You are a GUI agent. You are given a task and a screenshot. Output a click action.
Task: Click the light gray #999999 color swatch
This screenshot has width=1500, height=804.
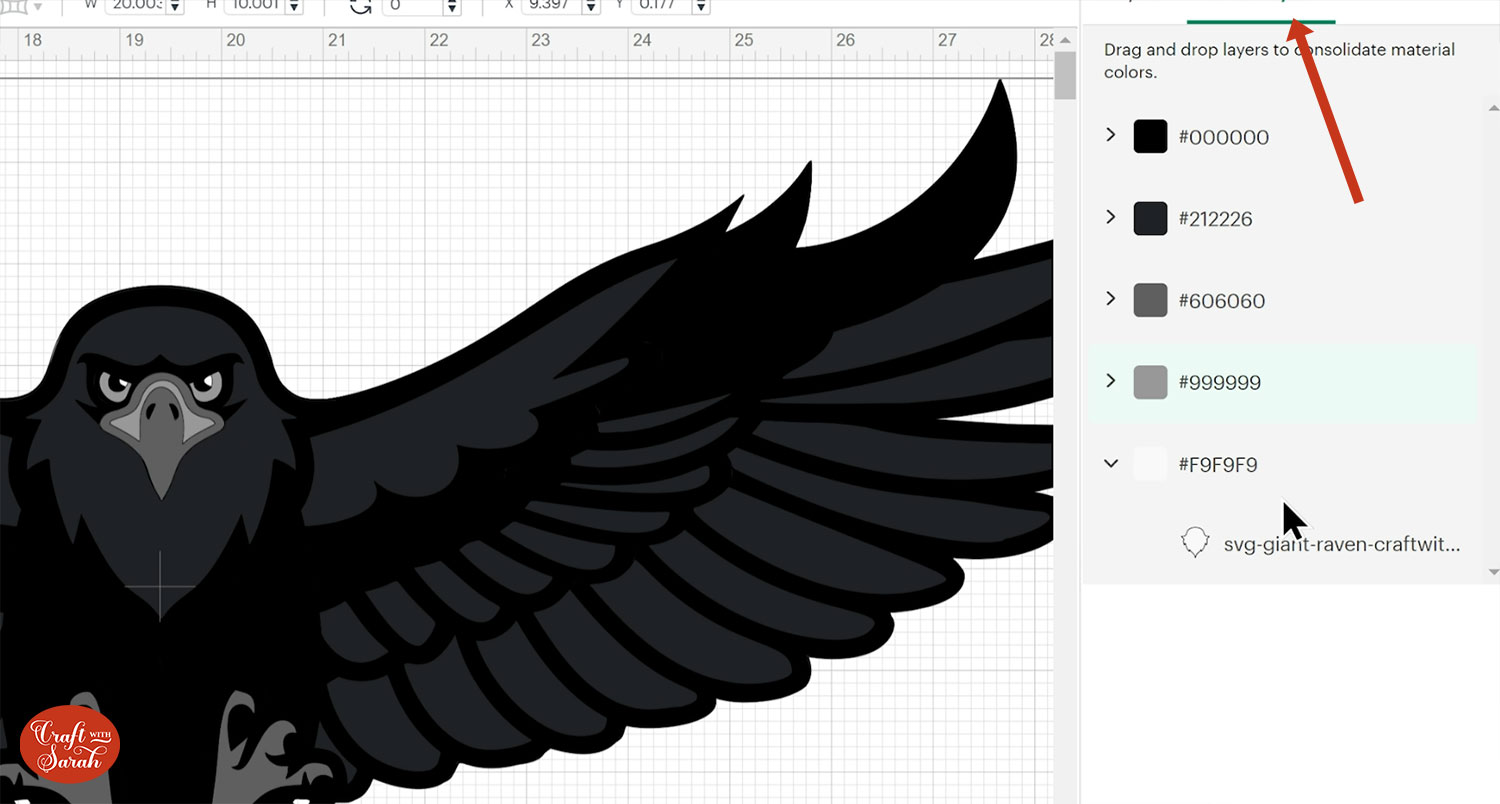(x=1151, y=382)
